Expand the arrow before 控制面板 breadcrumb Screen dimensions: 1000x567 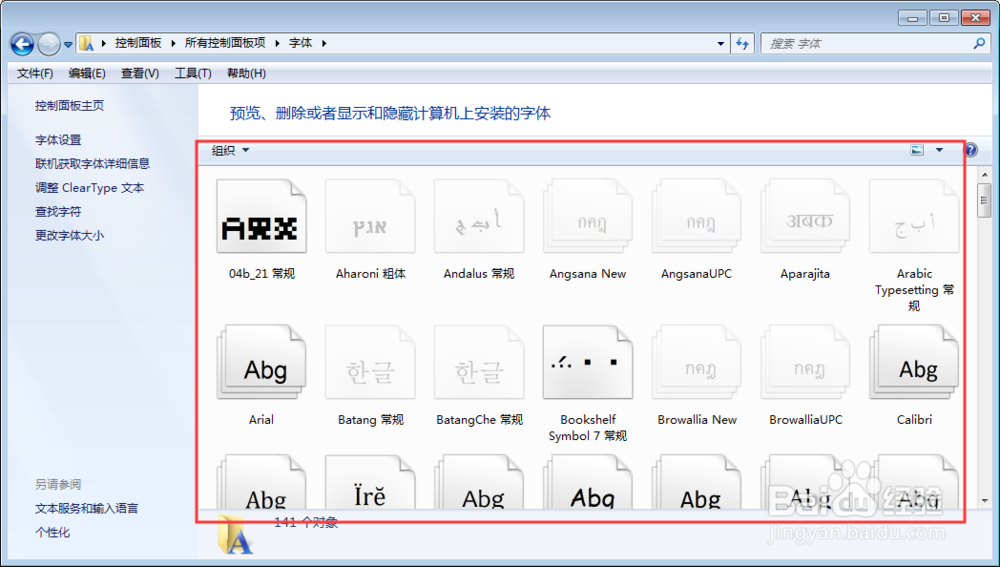tap(103, 43)
